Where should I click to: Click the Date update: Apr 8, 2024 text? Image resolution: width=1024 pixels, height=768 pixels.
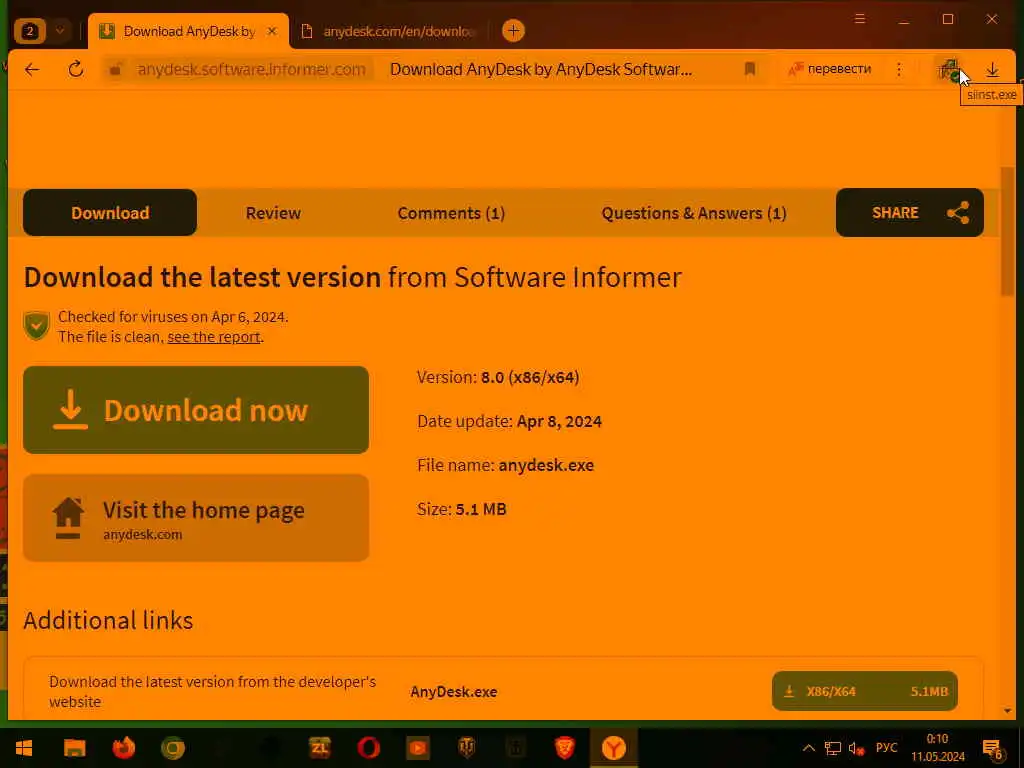point(509,421)
